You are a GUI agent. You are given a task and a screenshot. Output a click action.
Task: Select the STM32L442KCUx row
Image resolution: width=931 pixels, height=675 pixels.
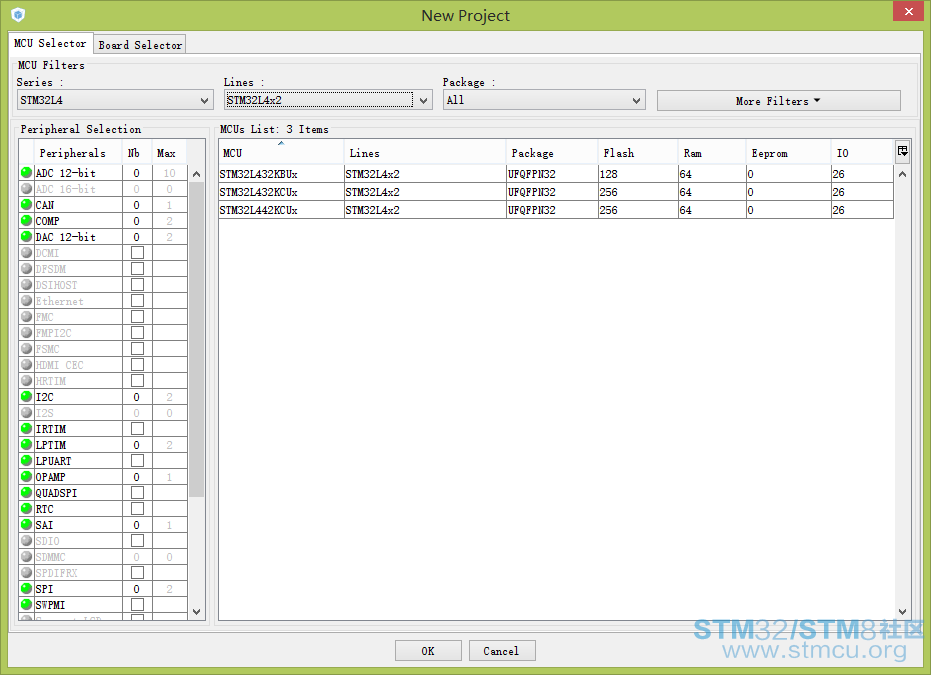pos(556,210)
